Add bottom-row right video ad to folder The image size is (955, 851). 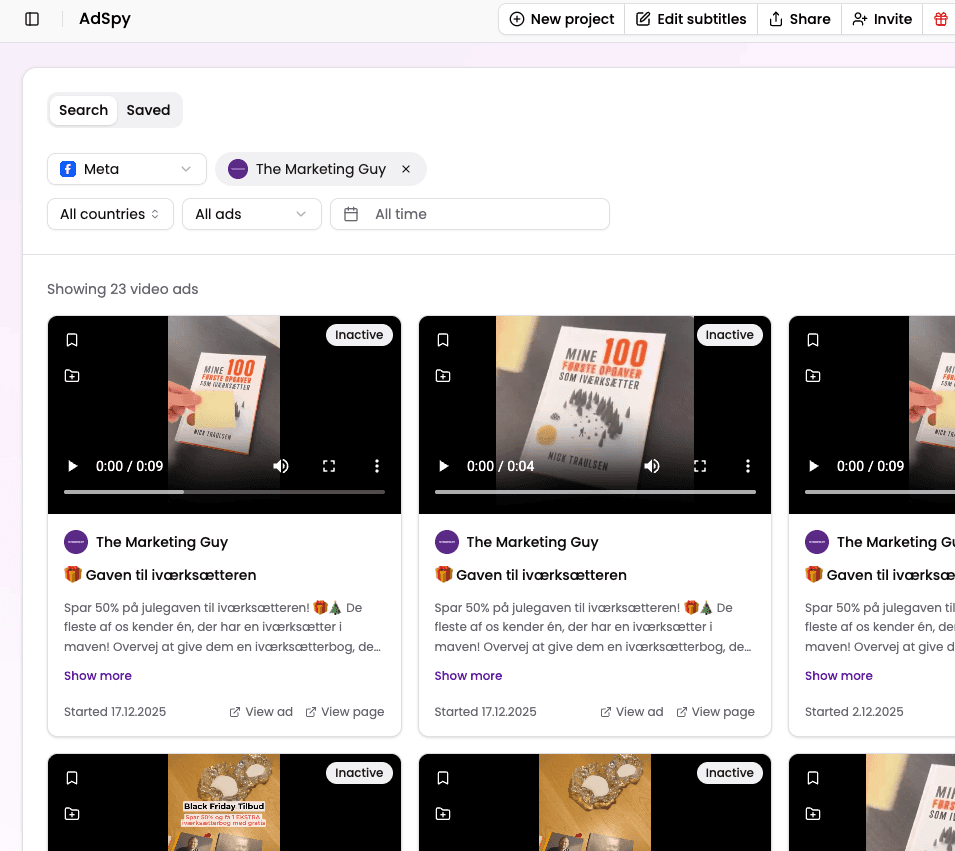click(x=813, y=814)
